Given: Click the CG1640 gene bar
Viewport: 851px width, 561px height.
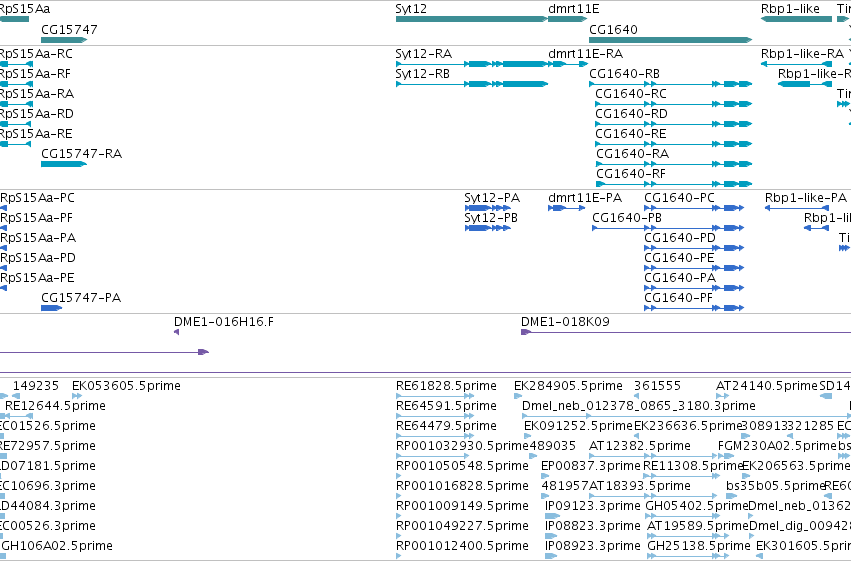Looking at the screenshot, I should pos(670,40).
